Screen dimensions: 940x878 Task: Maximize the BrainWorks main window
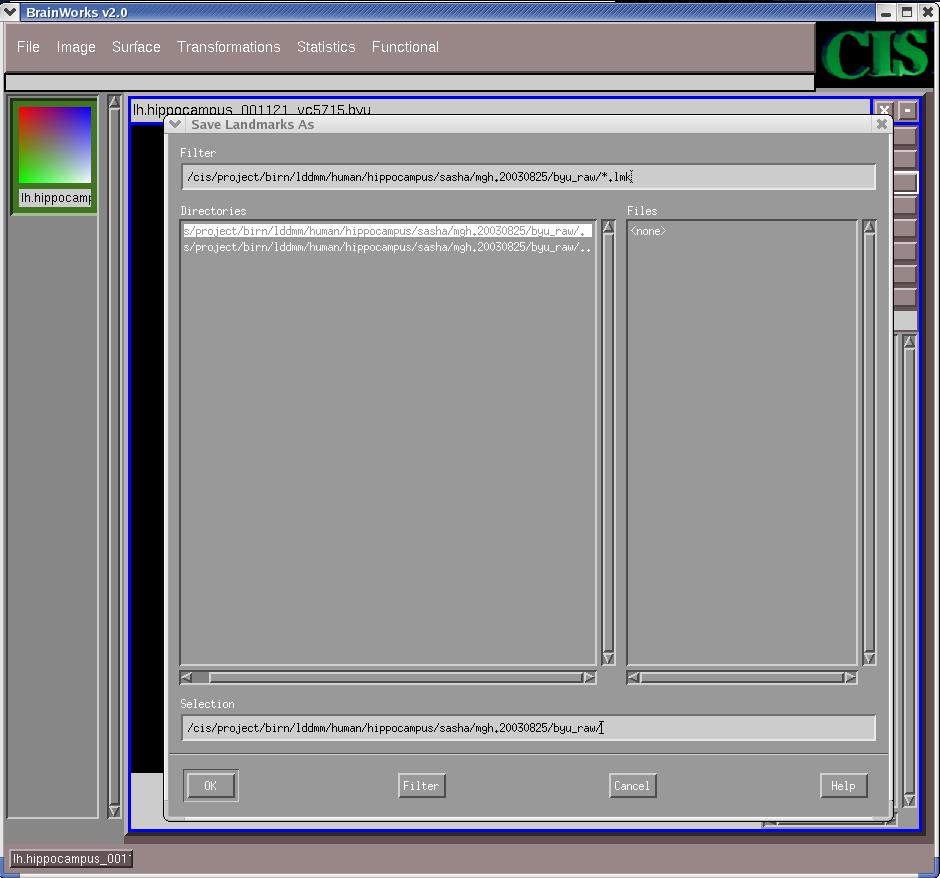(907, 12)
